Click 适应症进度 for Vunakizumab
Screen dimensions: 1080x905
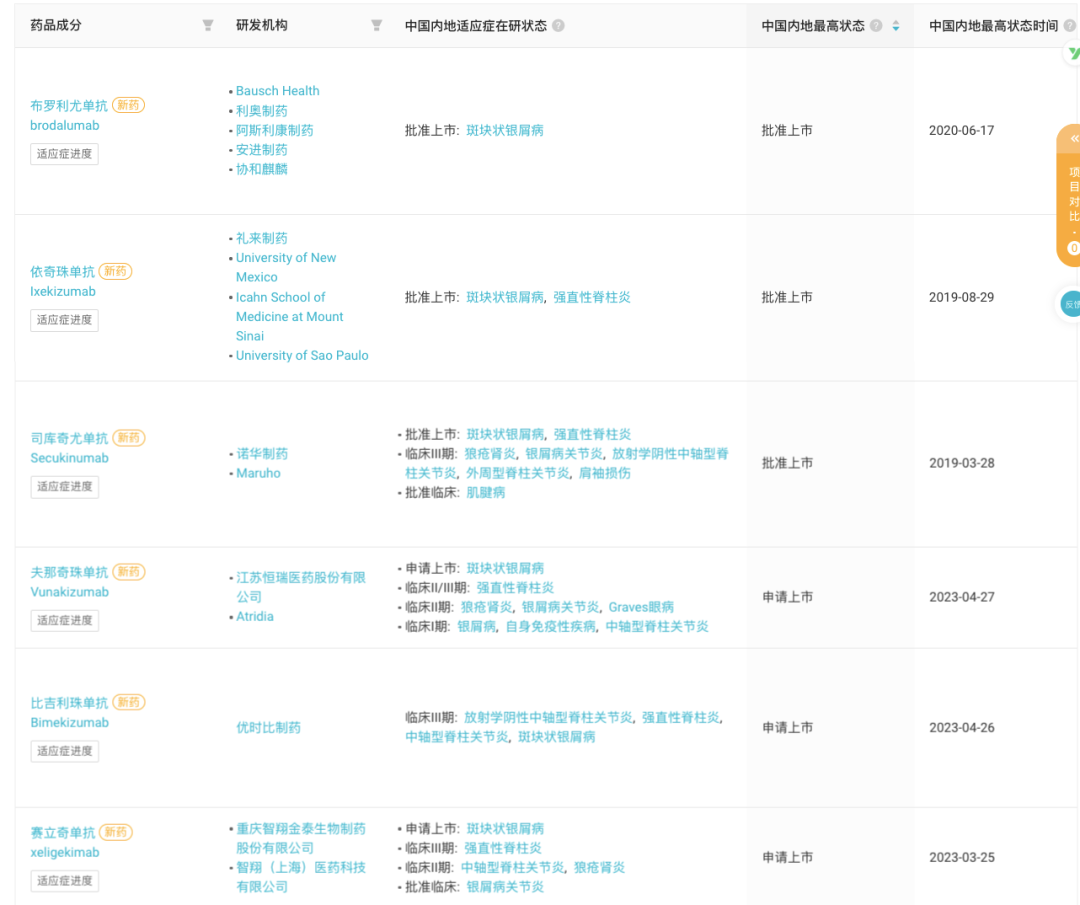[64, 620]
